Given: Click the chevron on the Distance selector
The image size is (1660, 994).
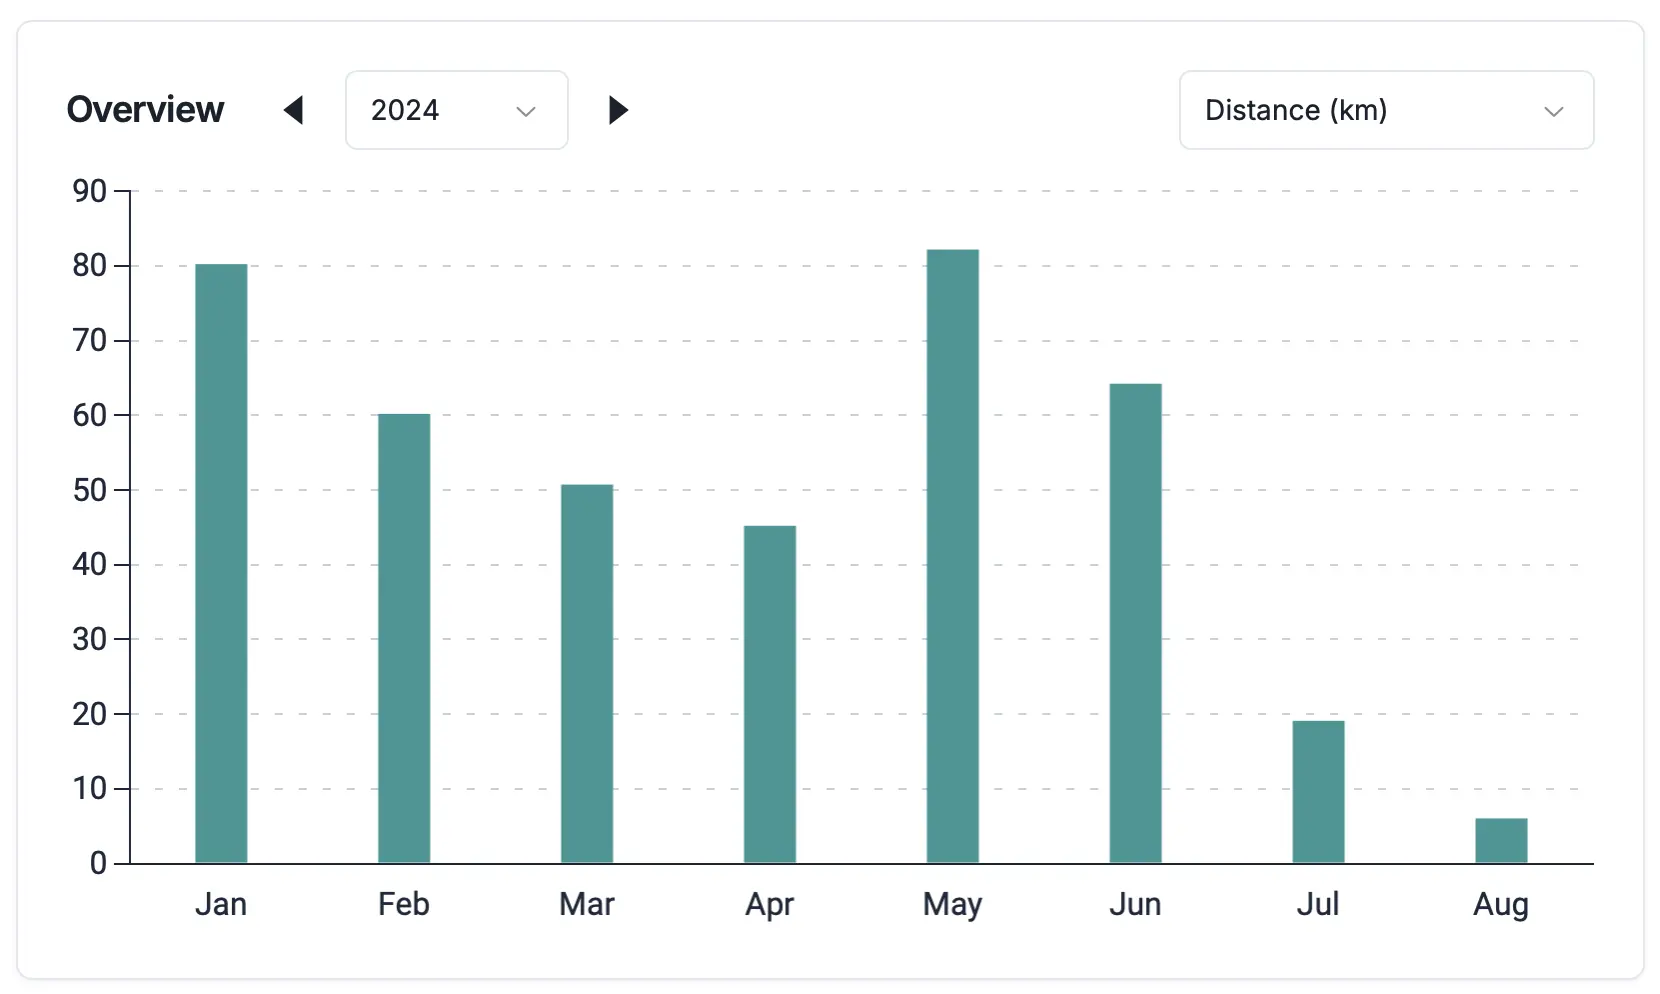Looking at the screenshot, I should coord(1554,111).
